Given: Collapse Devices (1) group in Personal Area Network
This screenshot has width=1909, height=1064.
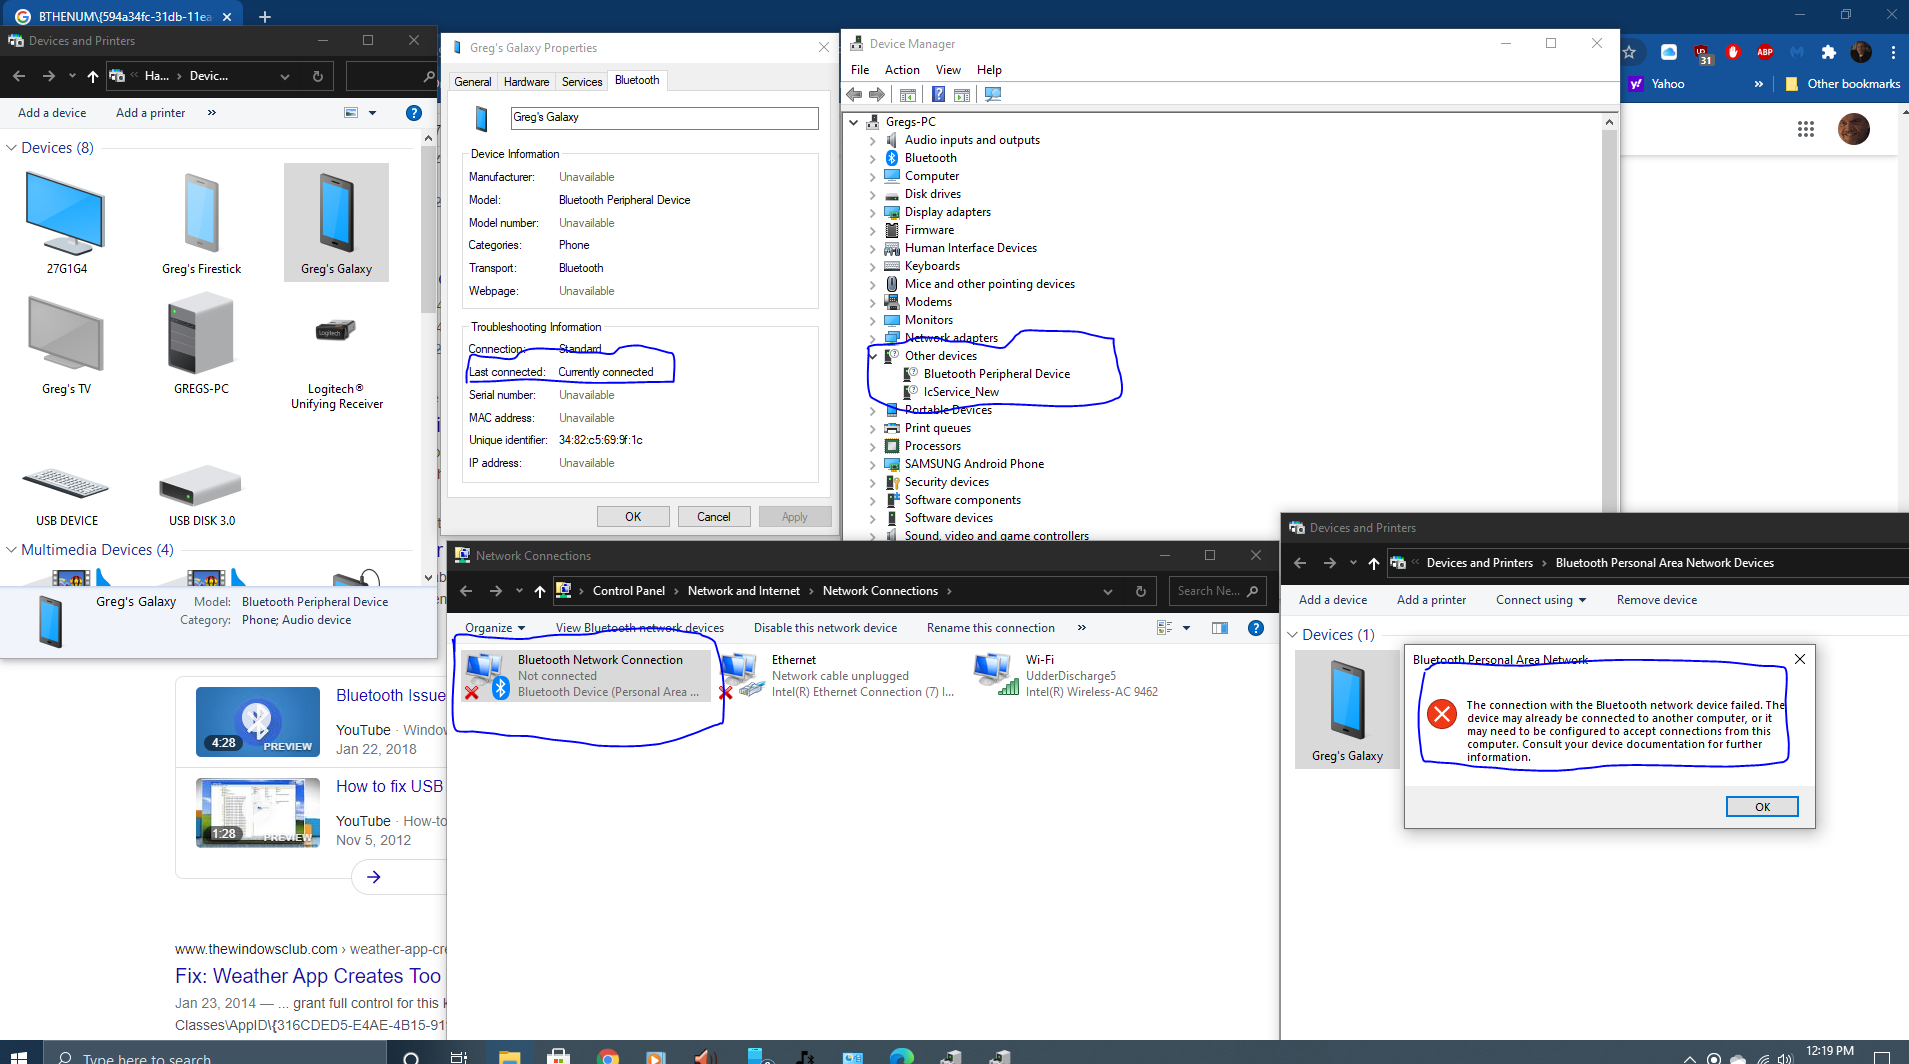Looking at the screenshot, I should click(x=1292, y=635).
